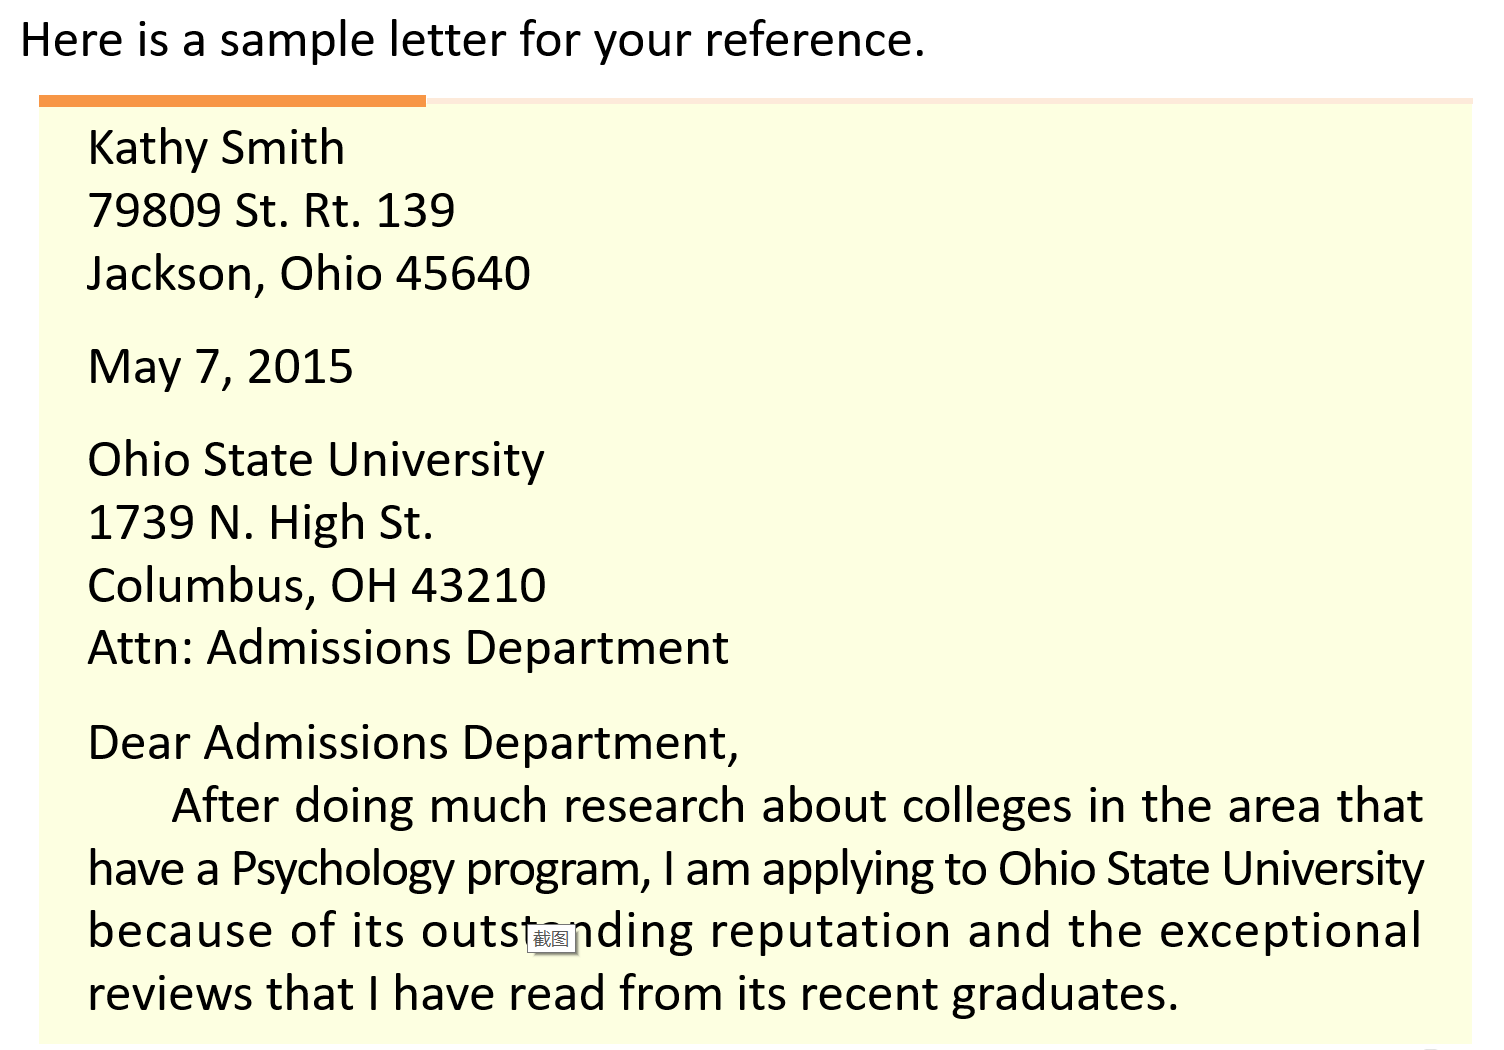Click the salutation "Dear Admissions Department,"
The height and width of the screenshot is (1050, 1504).
[x=413, y=743]
